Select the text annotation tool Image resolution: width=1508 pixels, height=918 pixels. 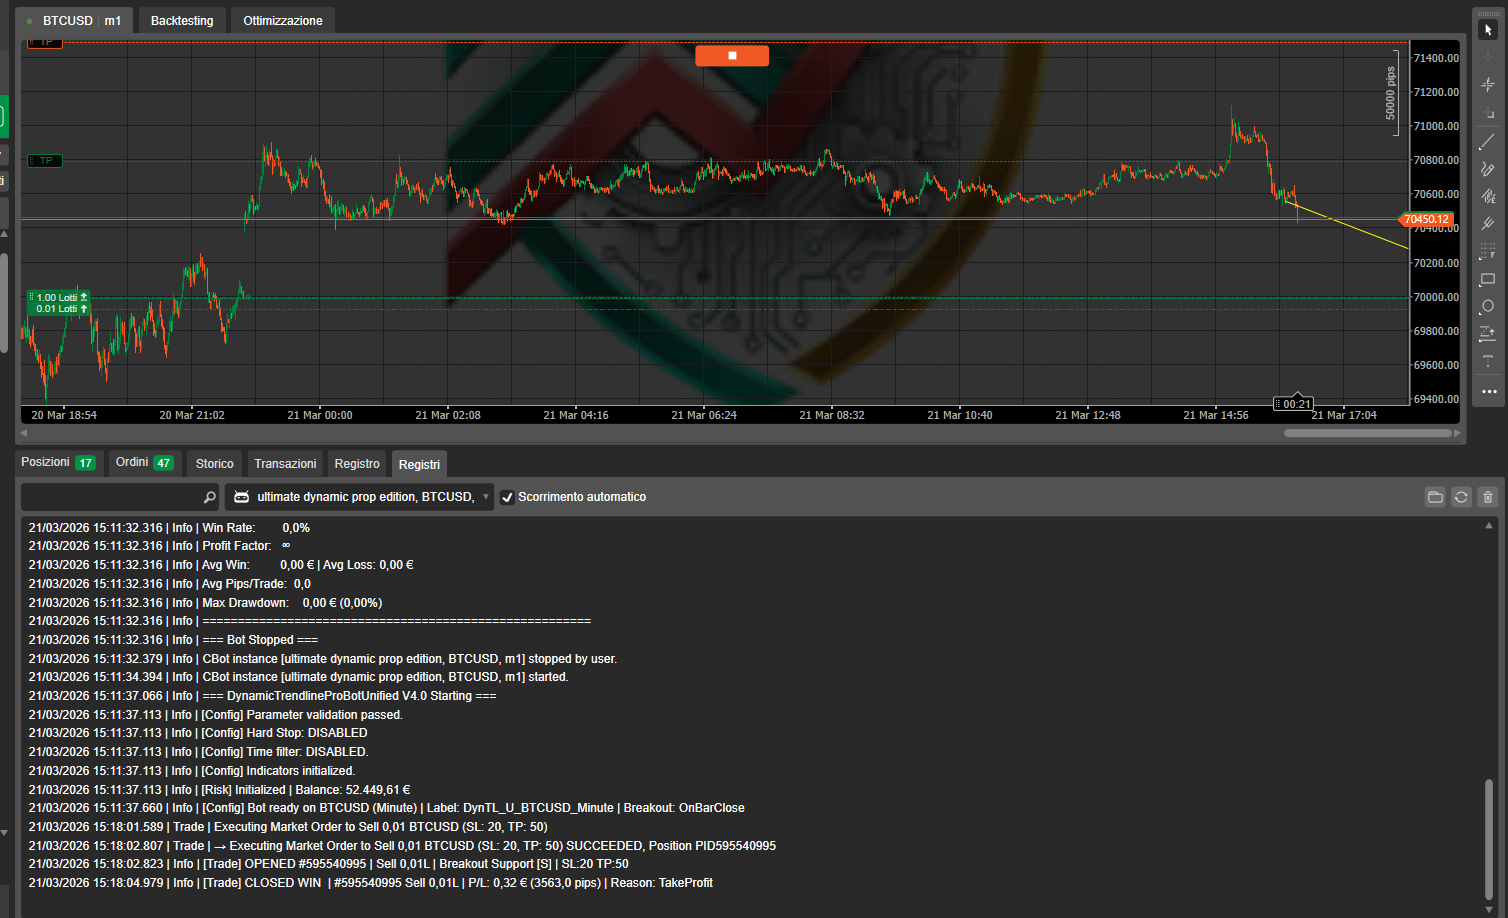point(1487,361)
